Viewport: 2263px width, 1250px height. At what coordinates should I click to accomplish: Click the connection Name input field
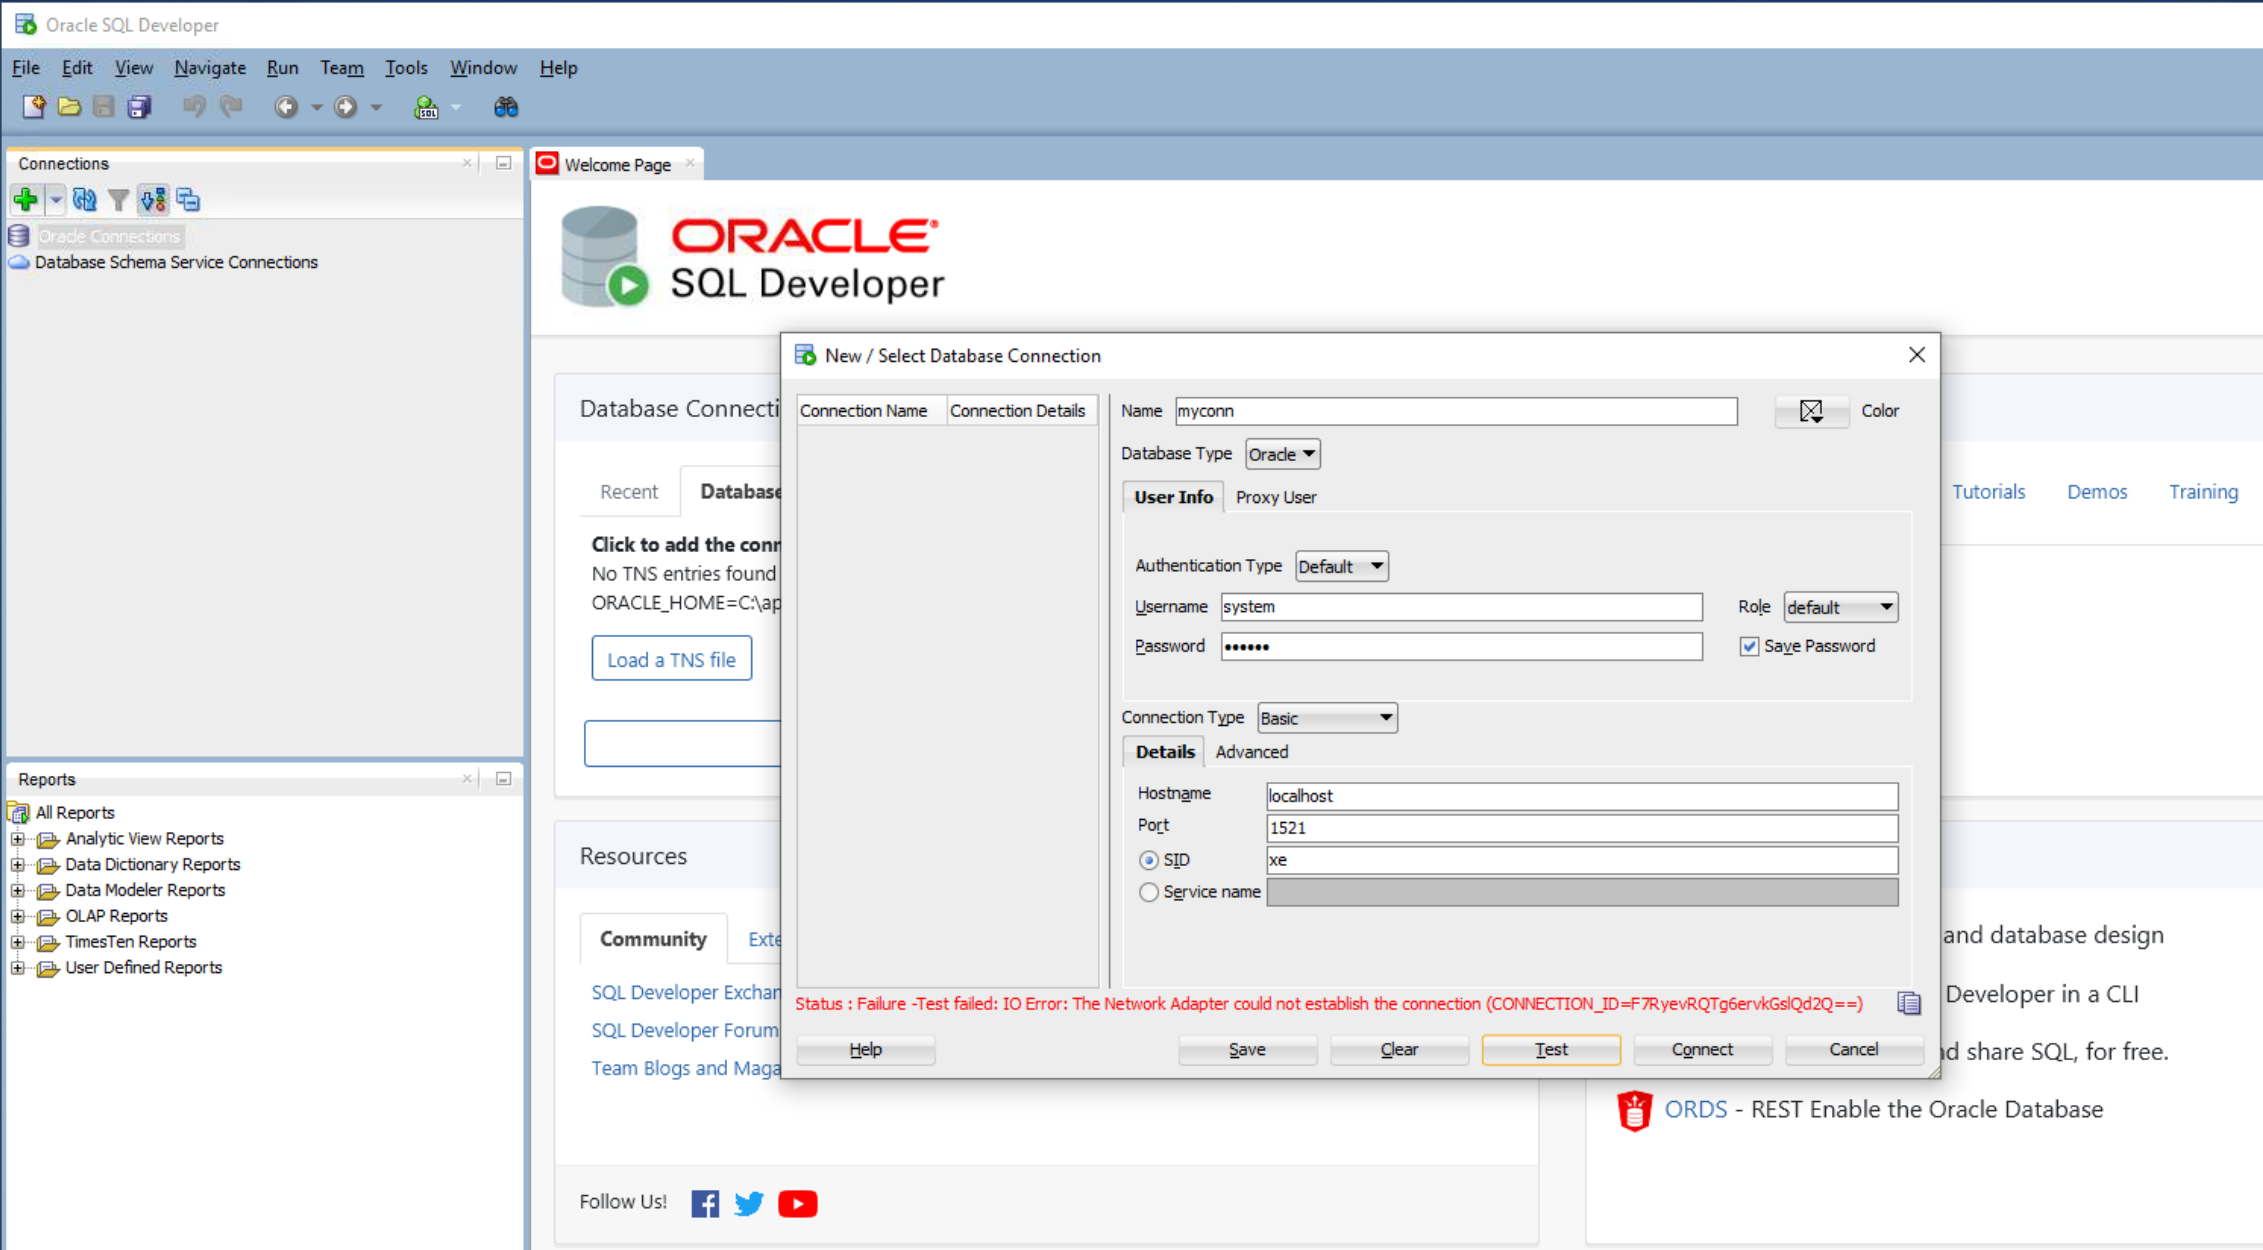coord(1455,411)
